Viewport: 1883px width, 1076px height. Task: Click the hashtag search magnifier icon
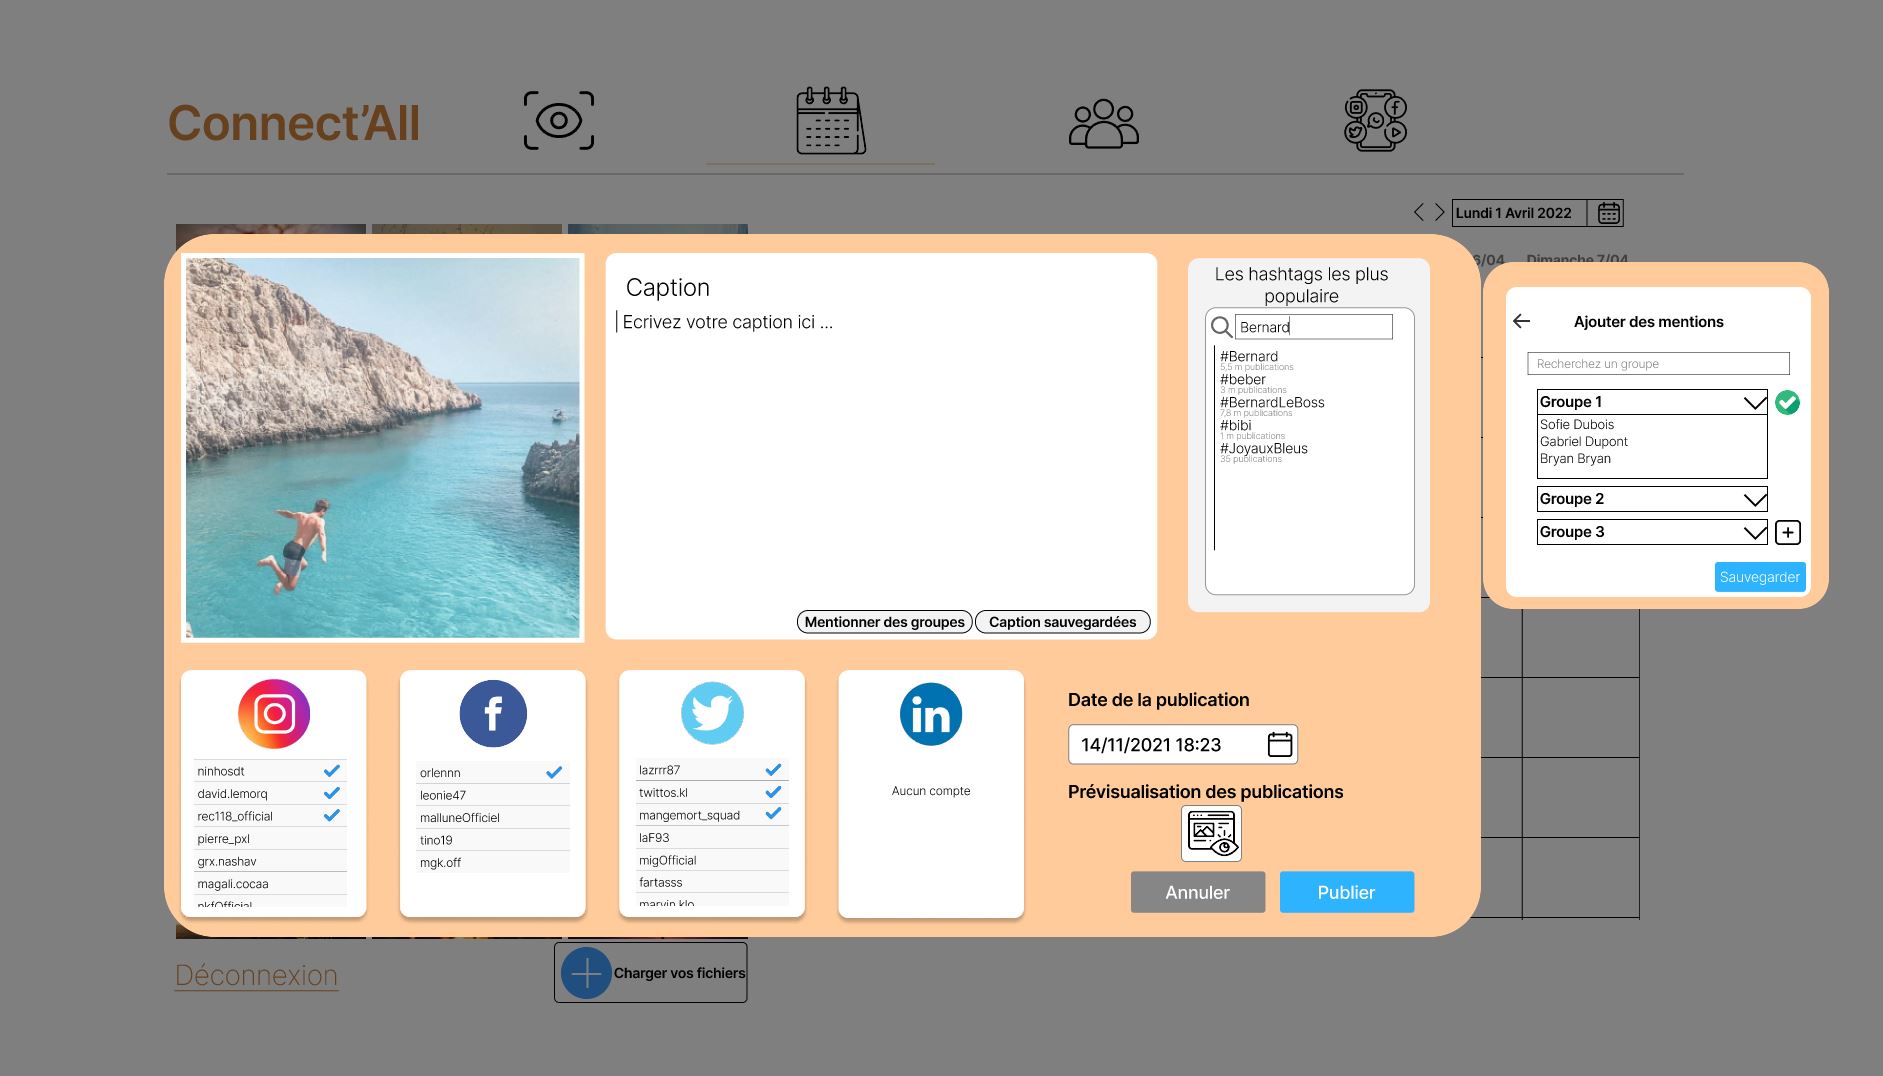[1221, 327]
